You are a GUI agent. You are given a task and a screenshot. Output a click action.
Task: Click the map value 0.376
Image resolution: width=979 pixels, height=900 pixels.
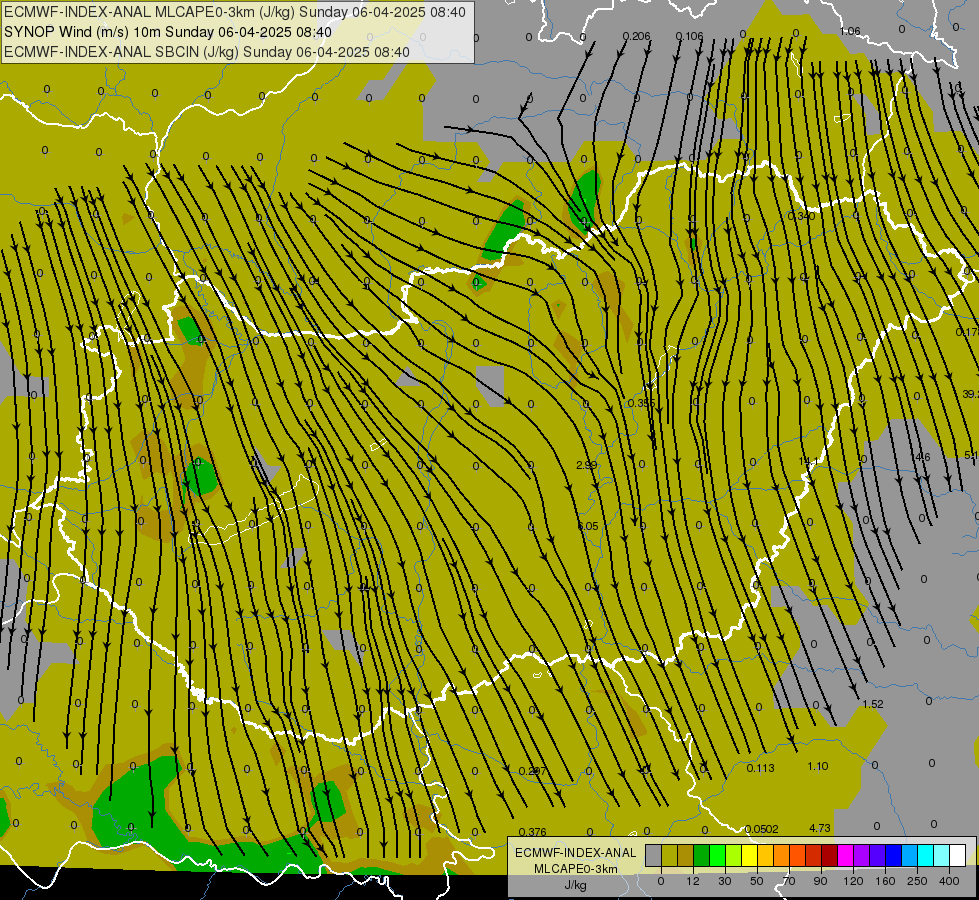pyautogui.click(x=533, y=832)
